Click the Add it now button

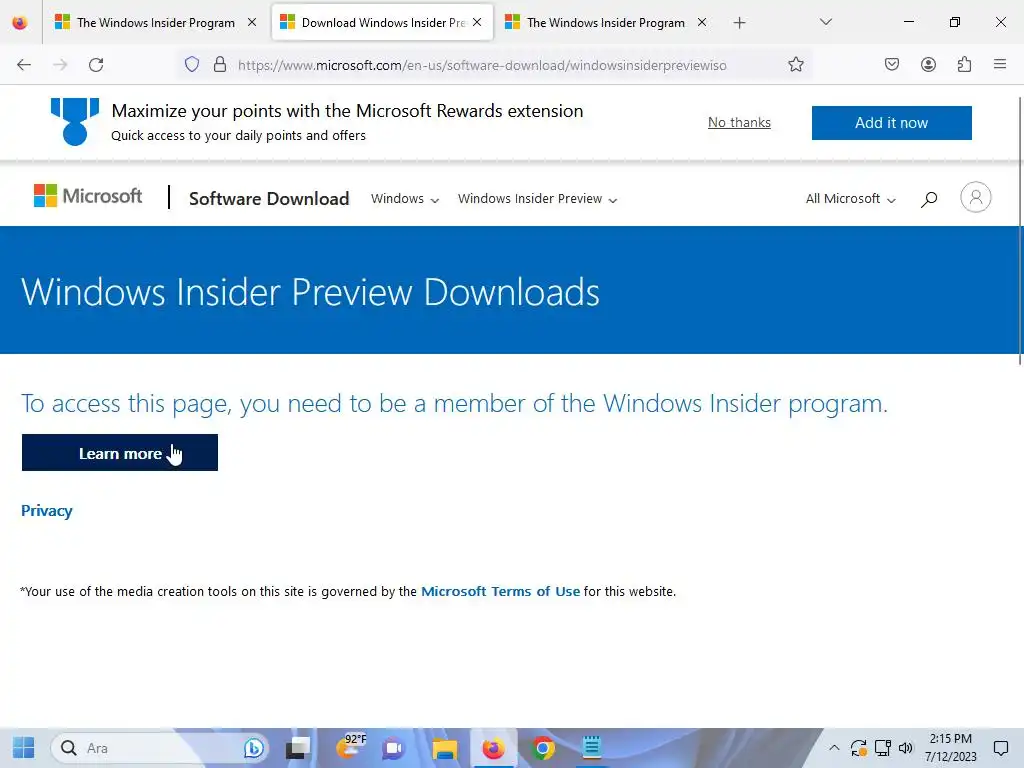coord(891,123)
